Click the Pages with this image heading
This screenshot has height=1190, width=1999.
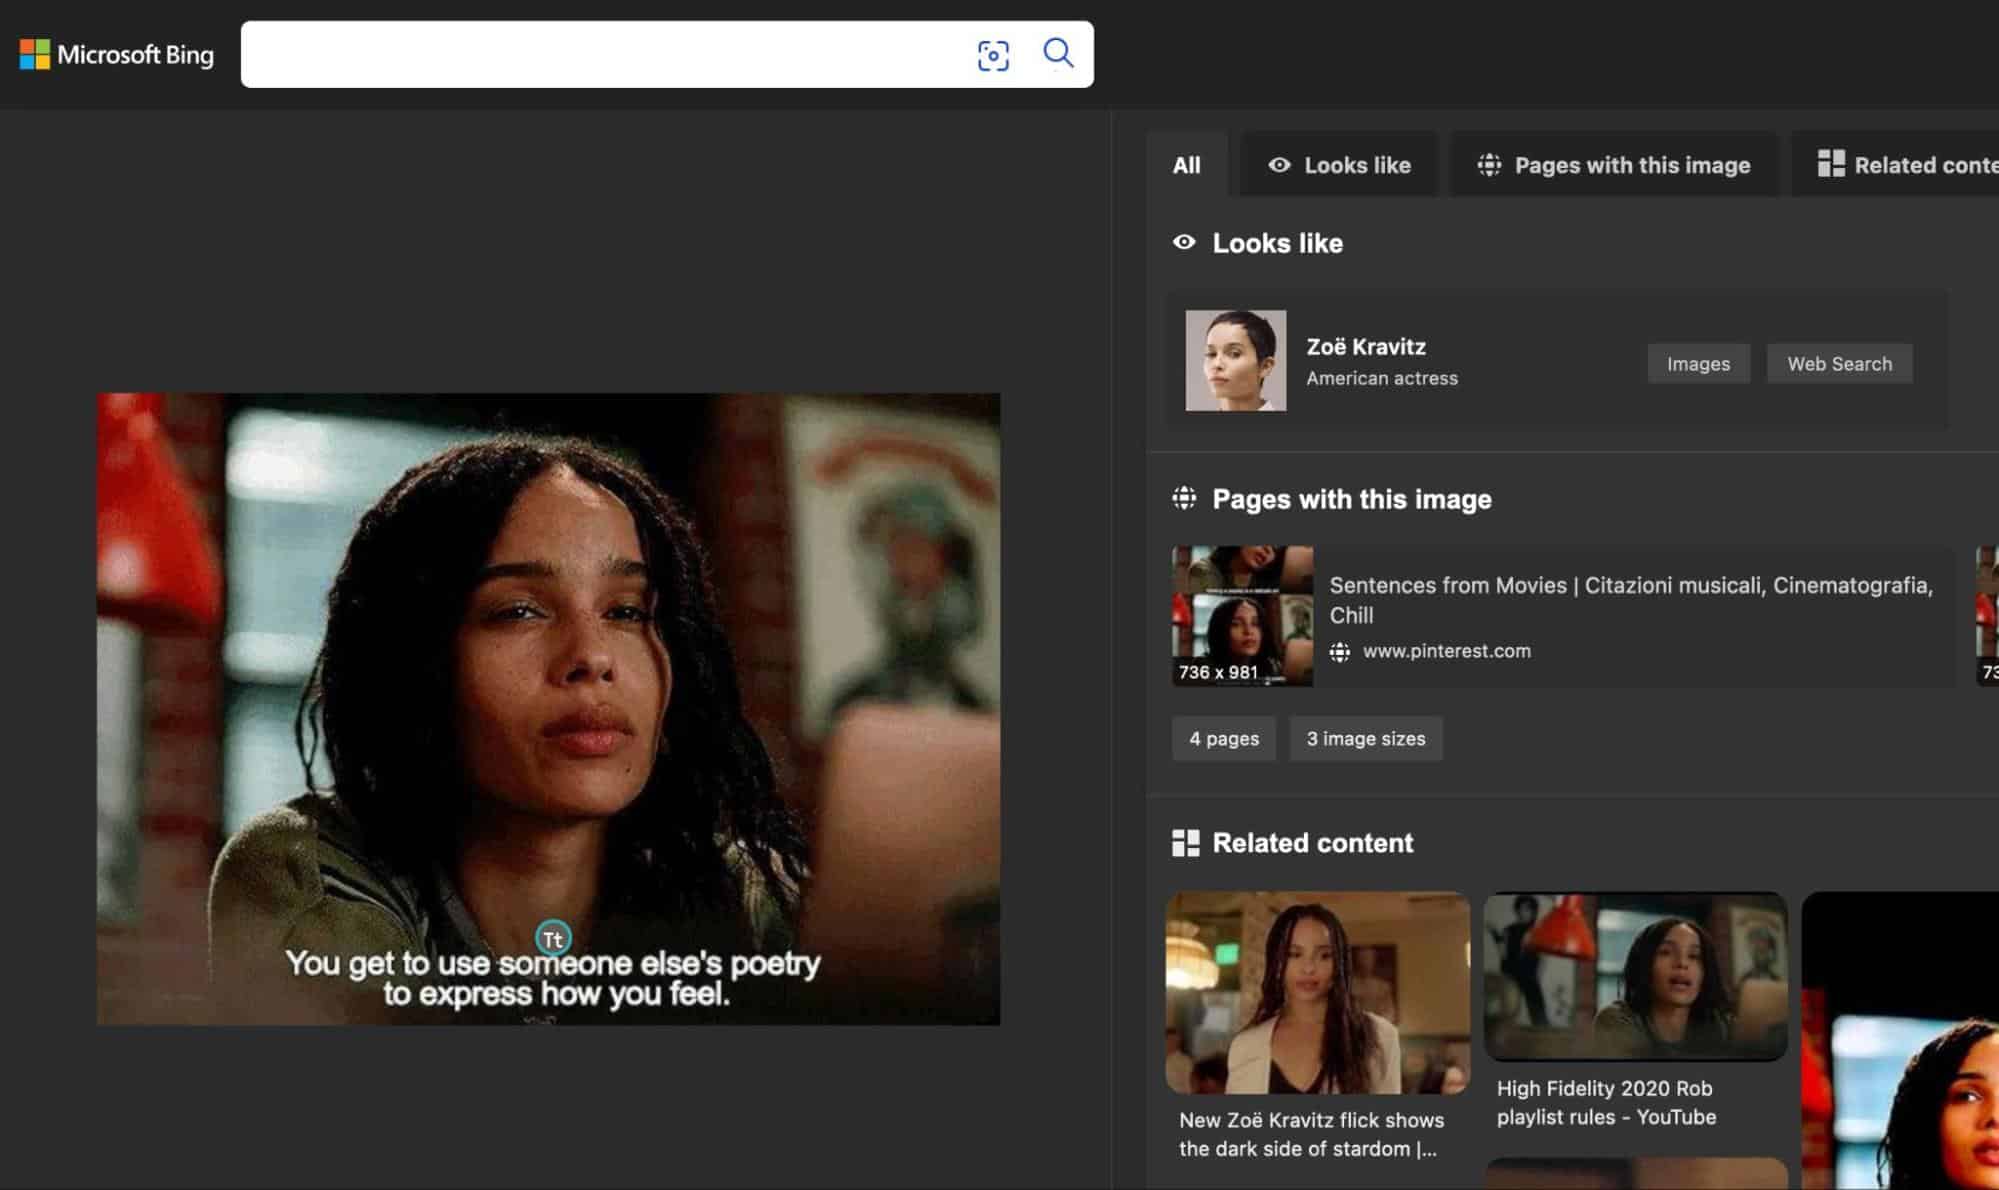tap(1351, 499)
